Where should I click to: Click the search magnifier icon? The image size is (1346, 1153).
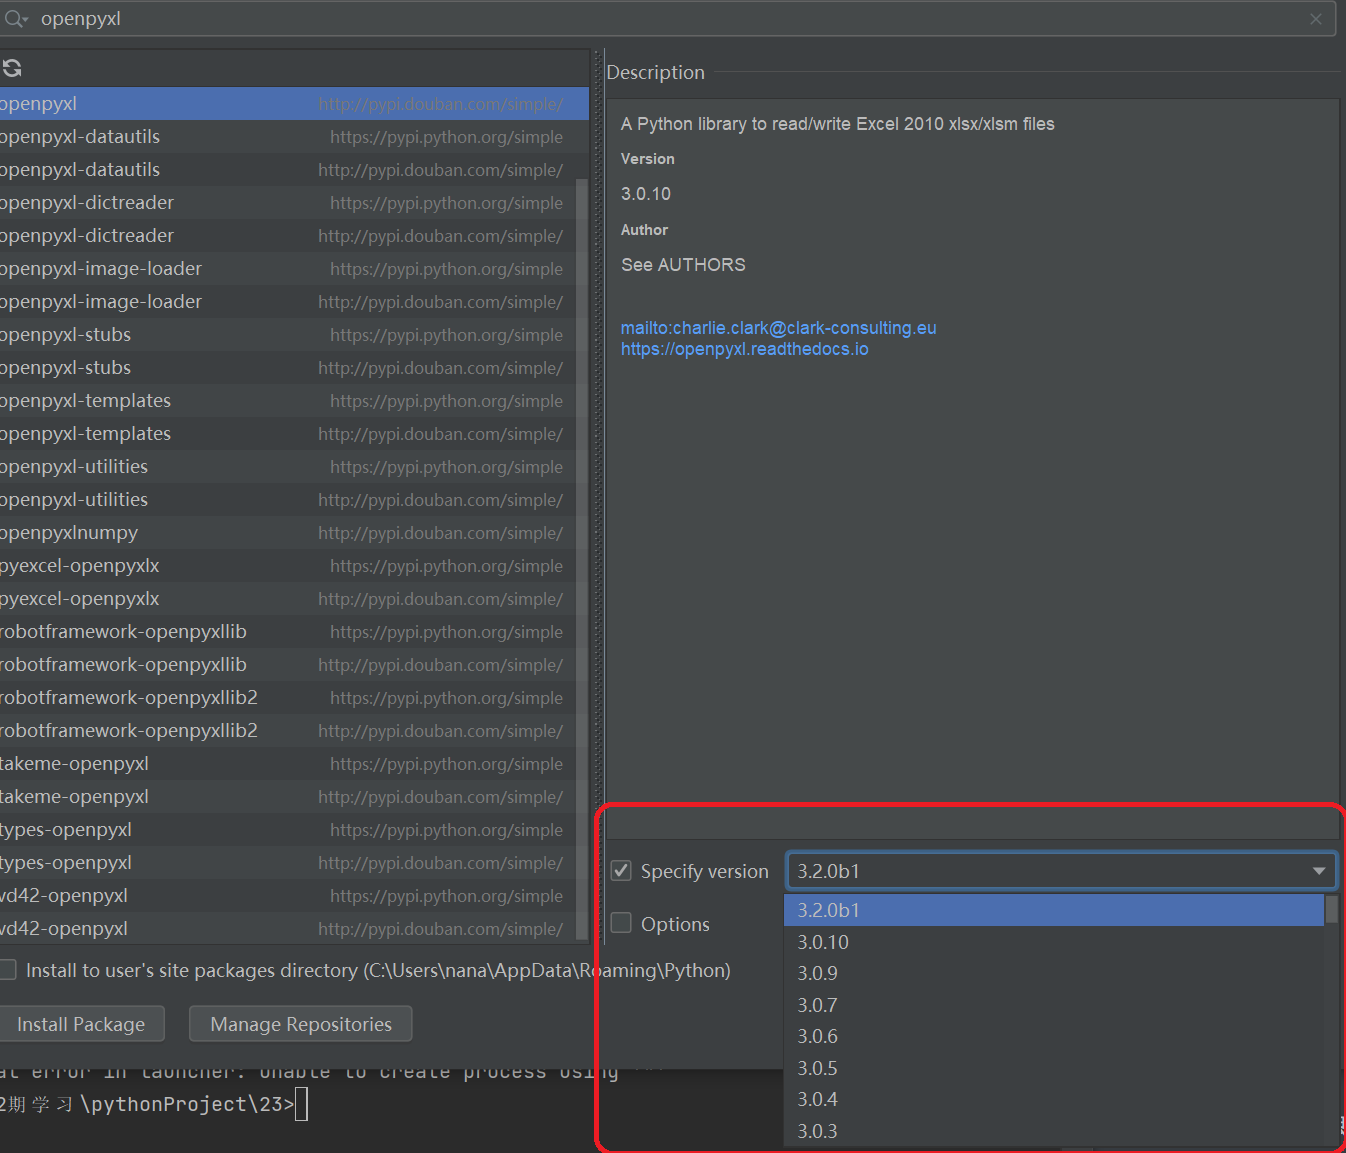click(16, 19)
